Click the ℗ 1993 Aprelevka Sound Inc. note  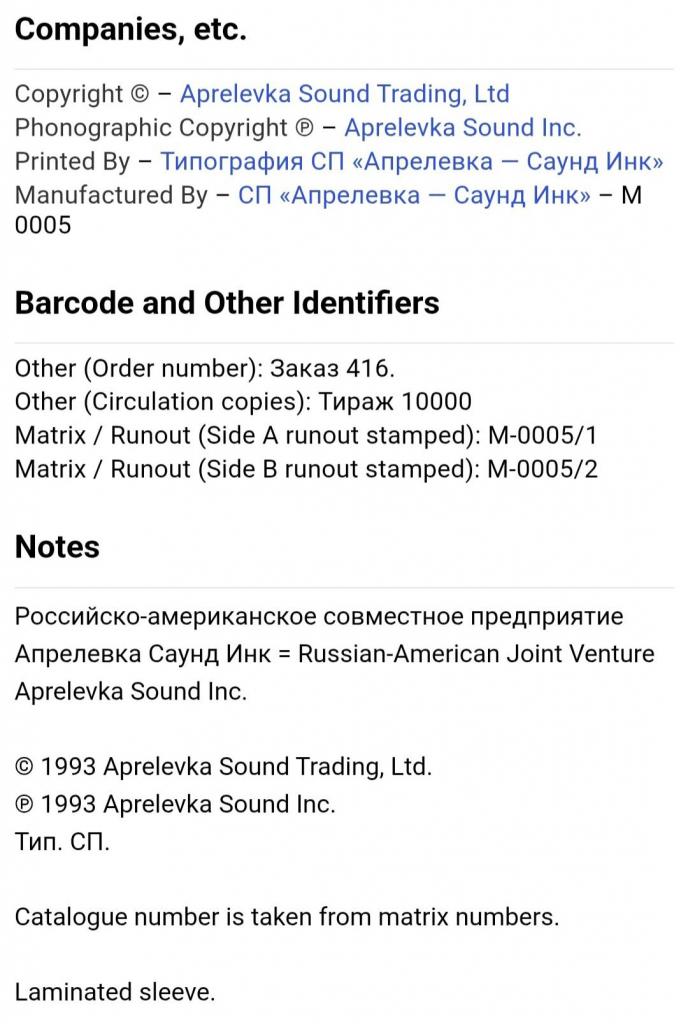pos(175,804)
